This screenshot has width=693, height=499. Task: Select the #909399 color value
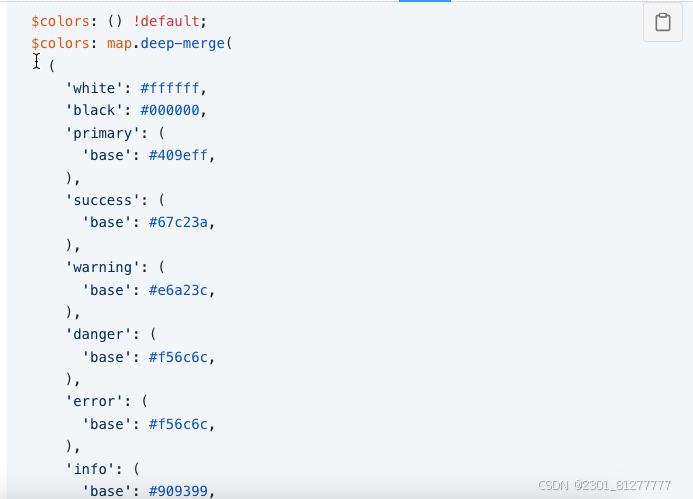[178, 491]
